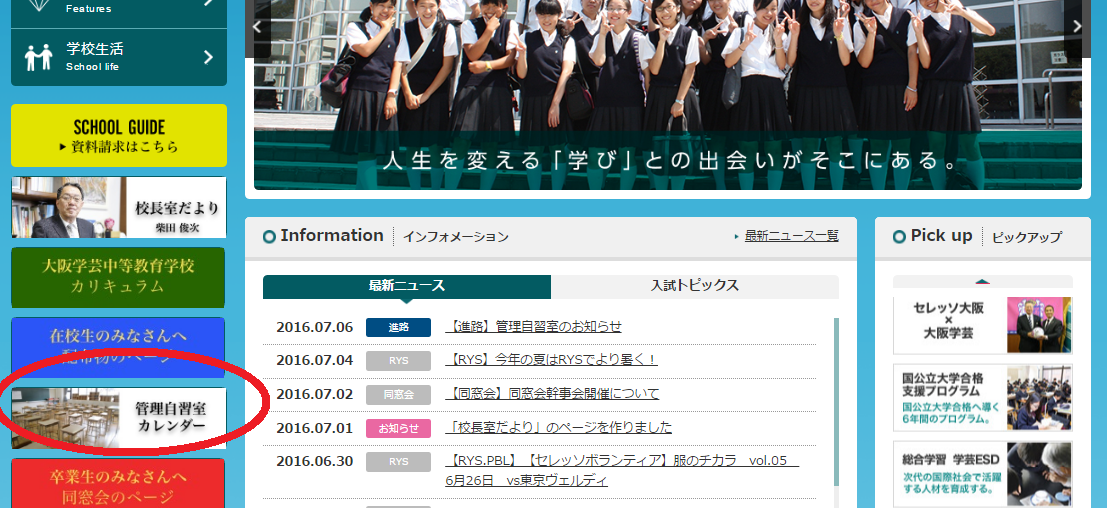Switch to the 入試トピックス tab
Viewport: 1107px width, 508px height.
[694, 286]
